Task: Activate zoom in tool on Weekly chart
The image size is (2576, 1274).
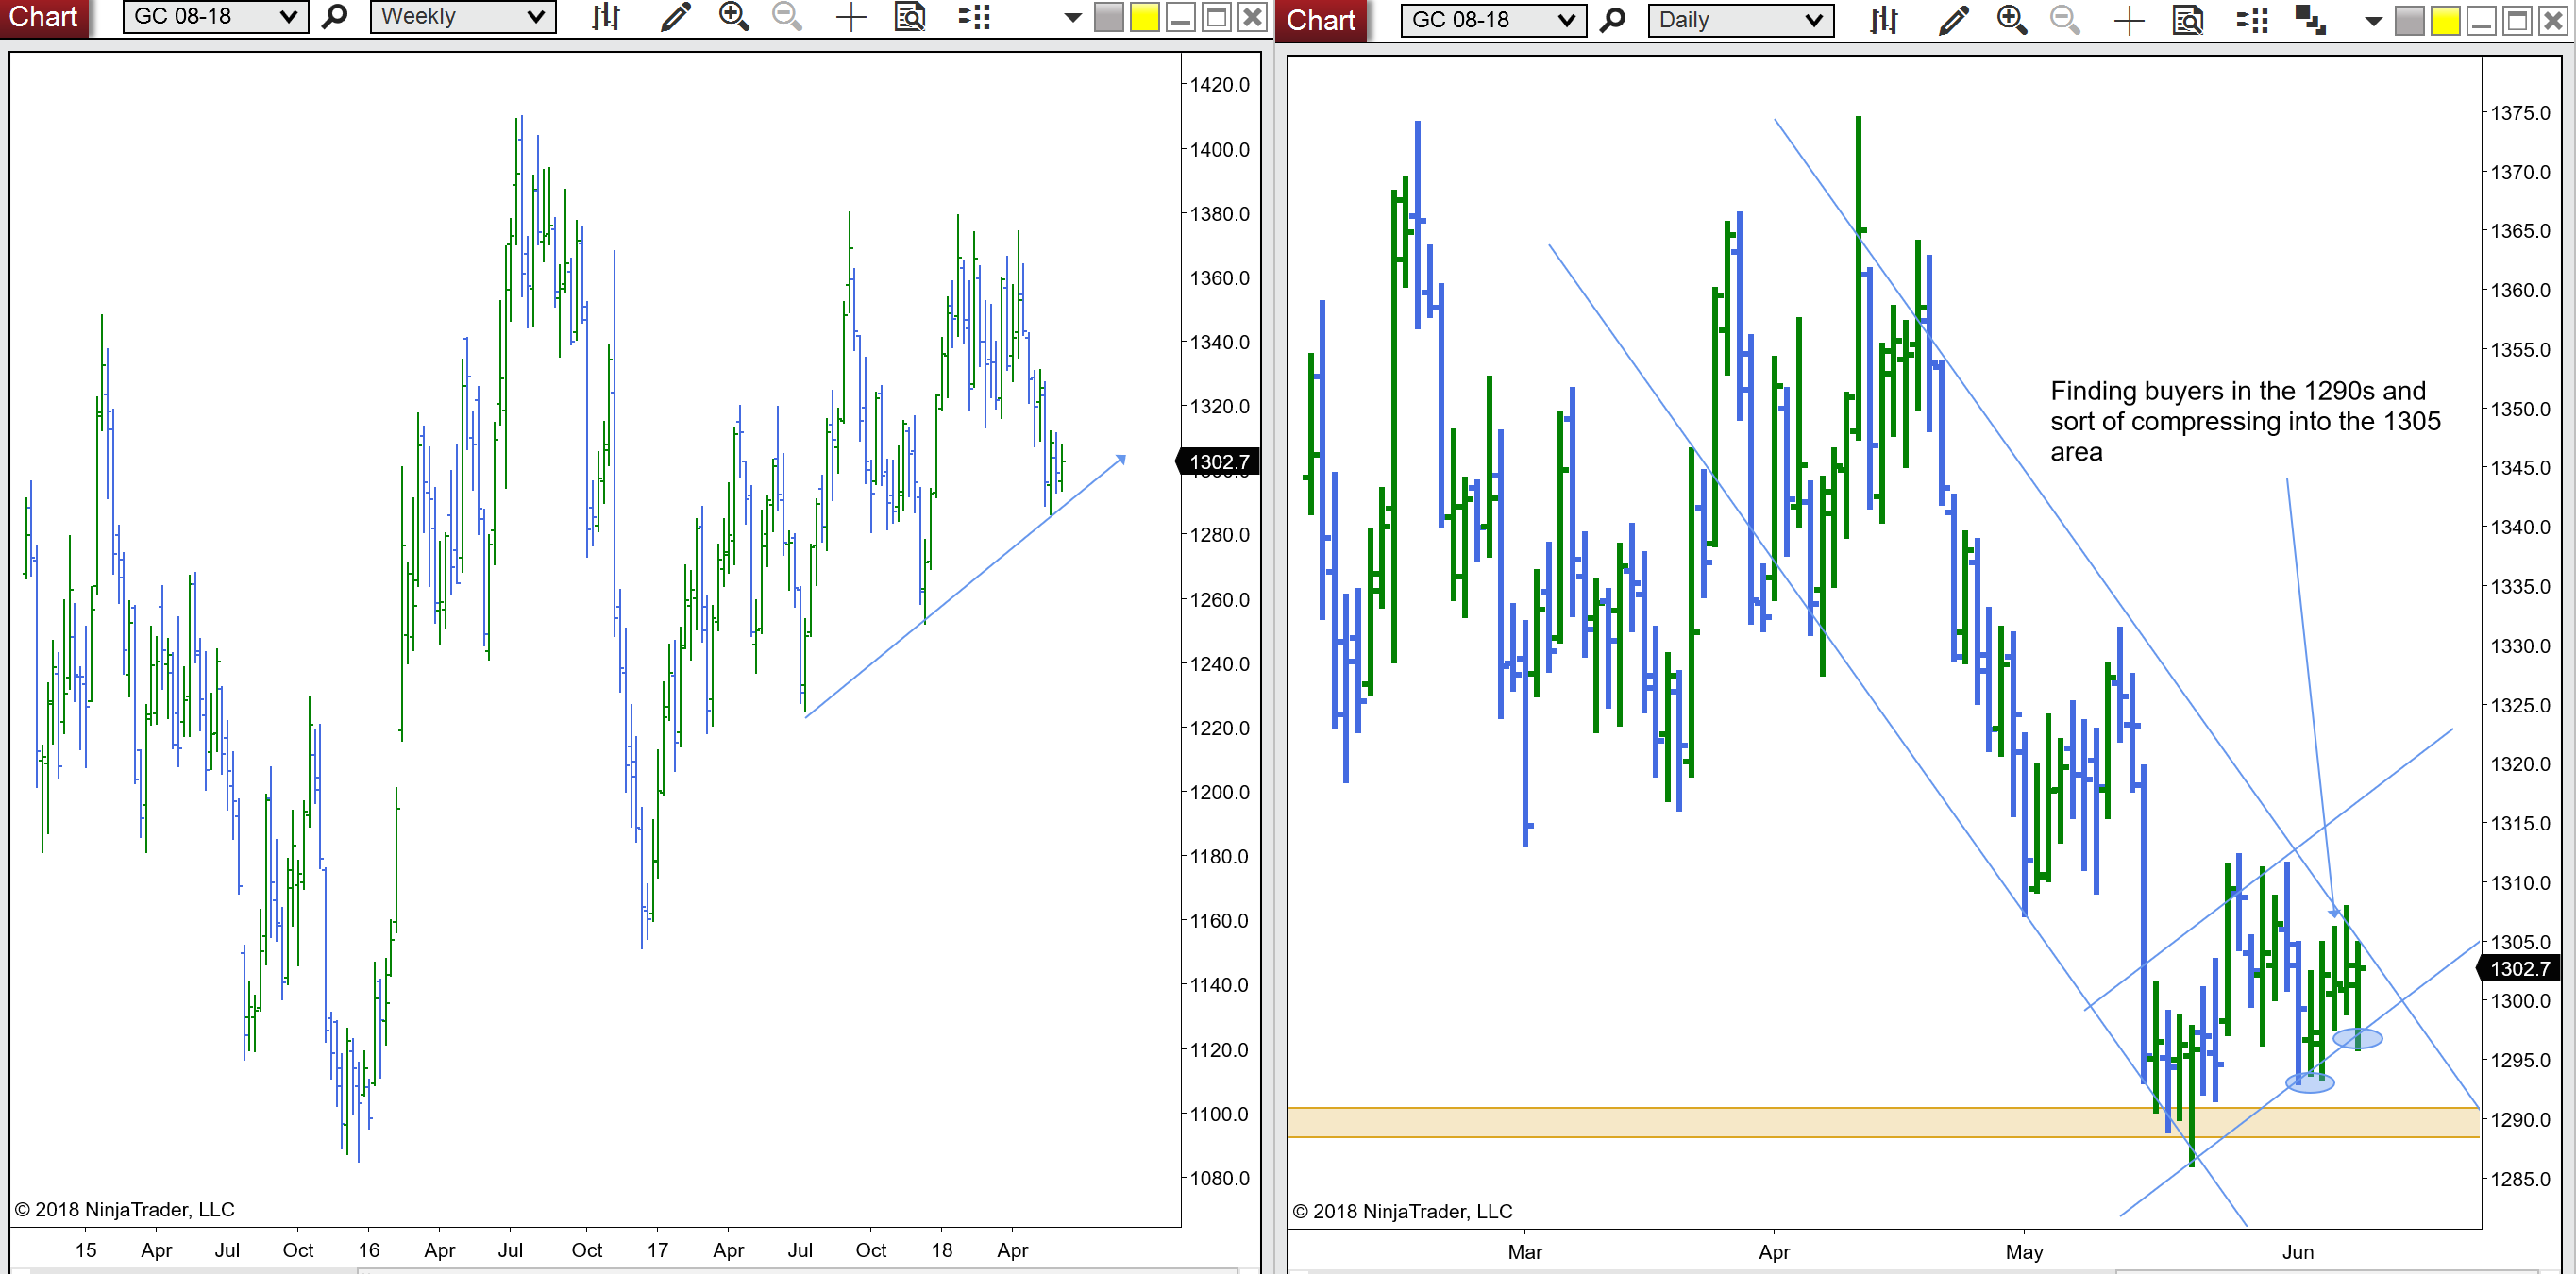Action: point(734,17)
